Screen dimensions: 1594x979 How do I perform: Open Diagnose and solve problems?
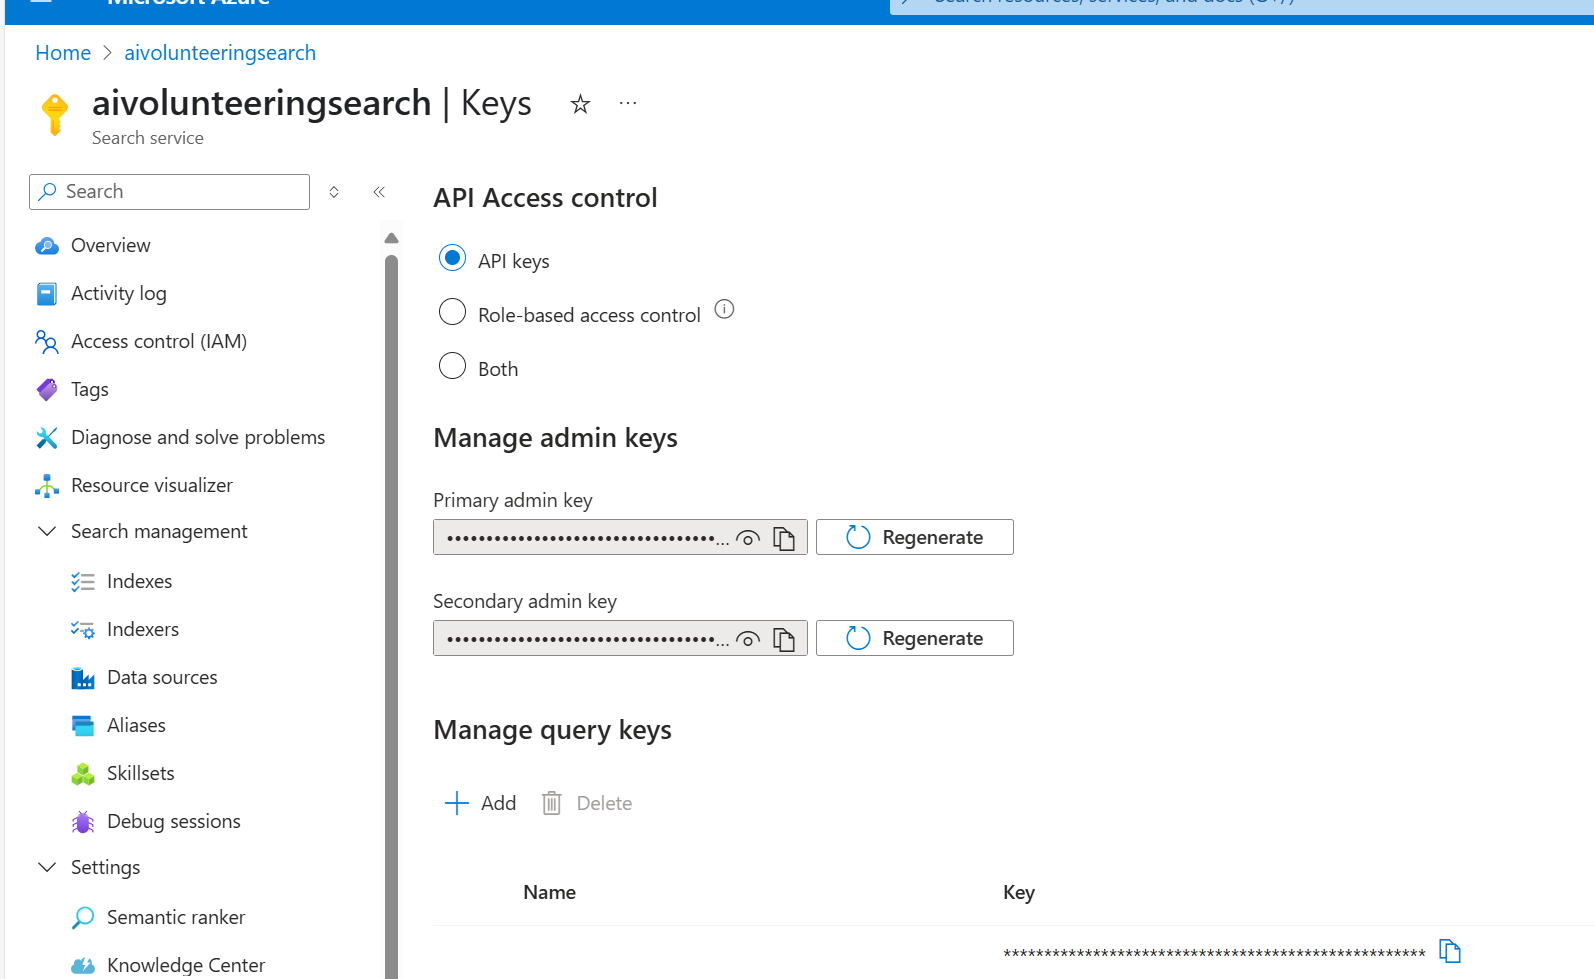[198, 438]
